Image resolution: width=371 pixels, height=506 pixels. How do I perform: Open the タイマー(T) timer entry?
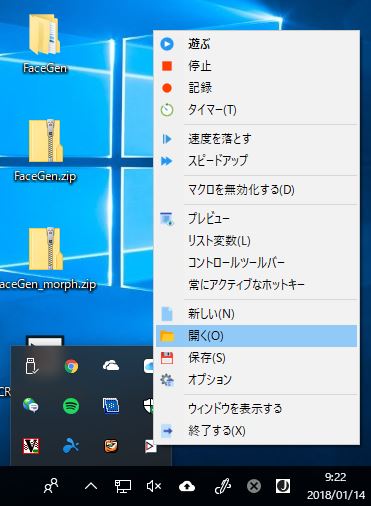click(256, 110)
